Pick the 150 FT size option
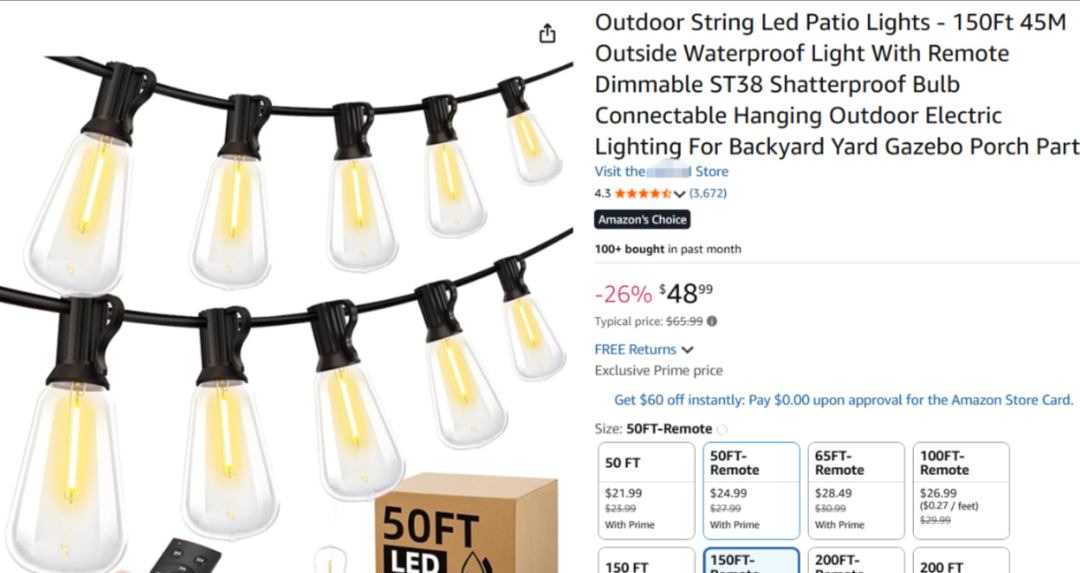 tap(646, 562)
